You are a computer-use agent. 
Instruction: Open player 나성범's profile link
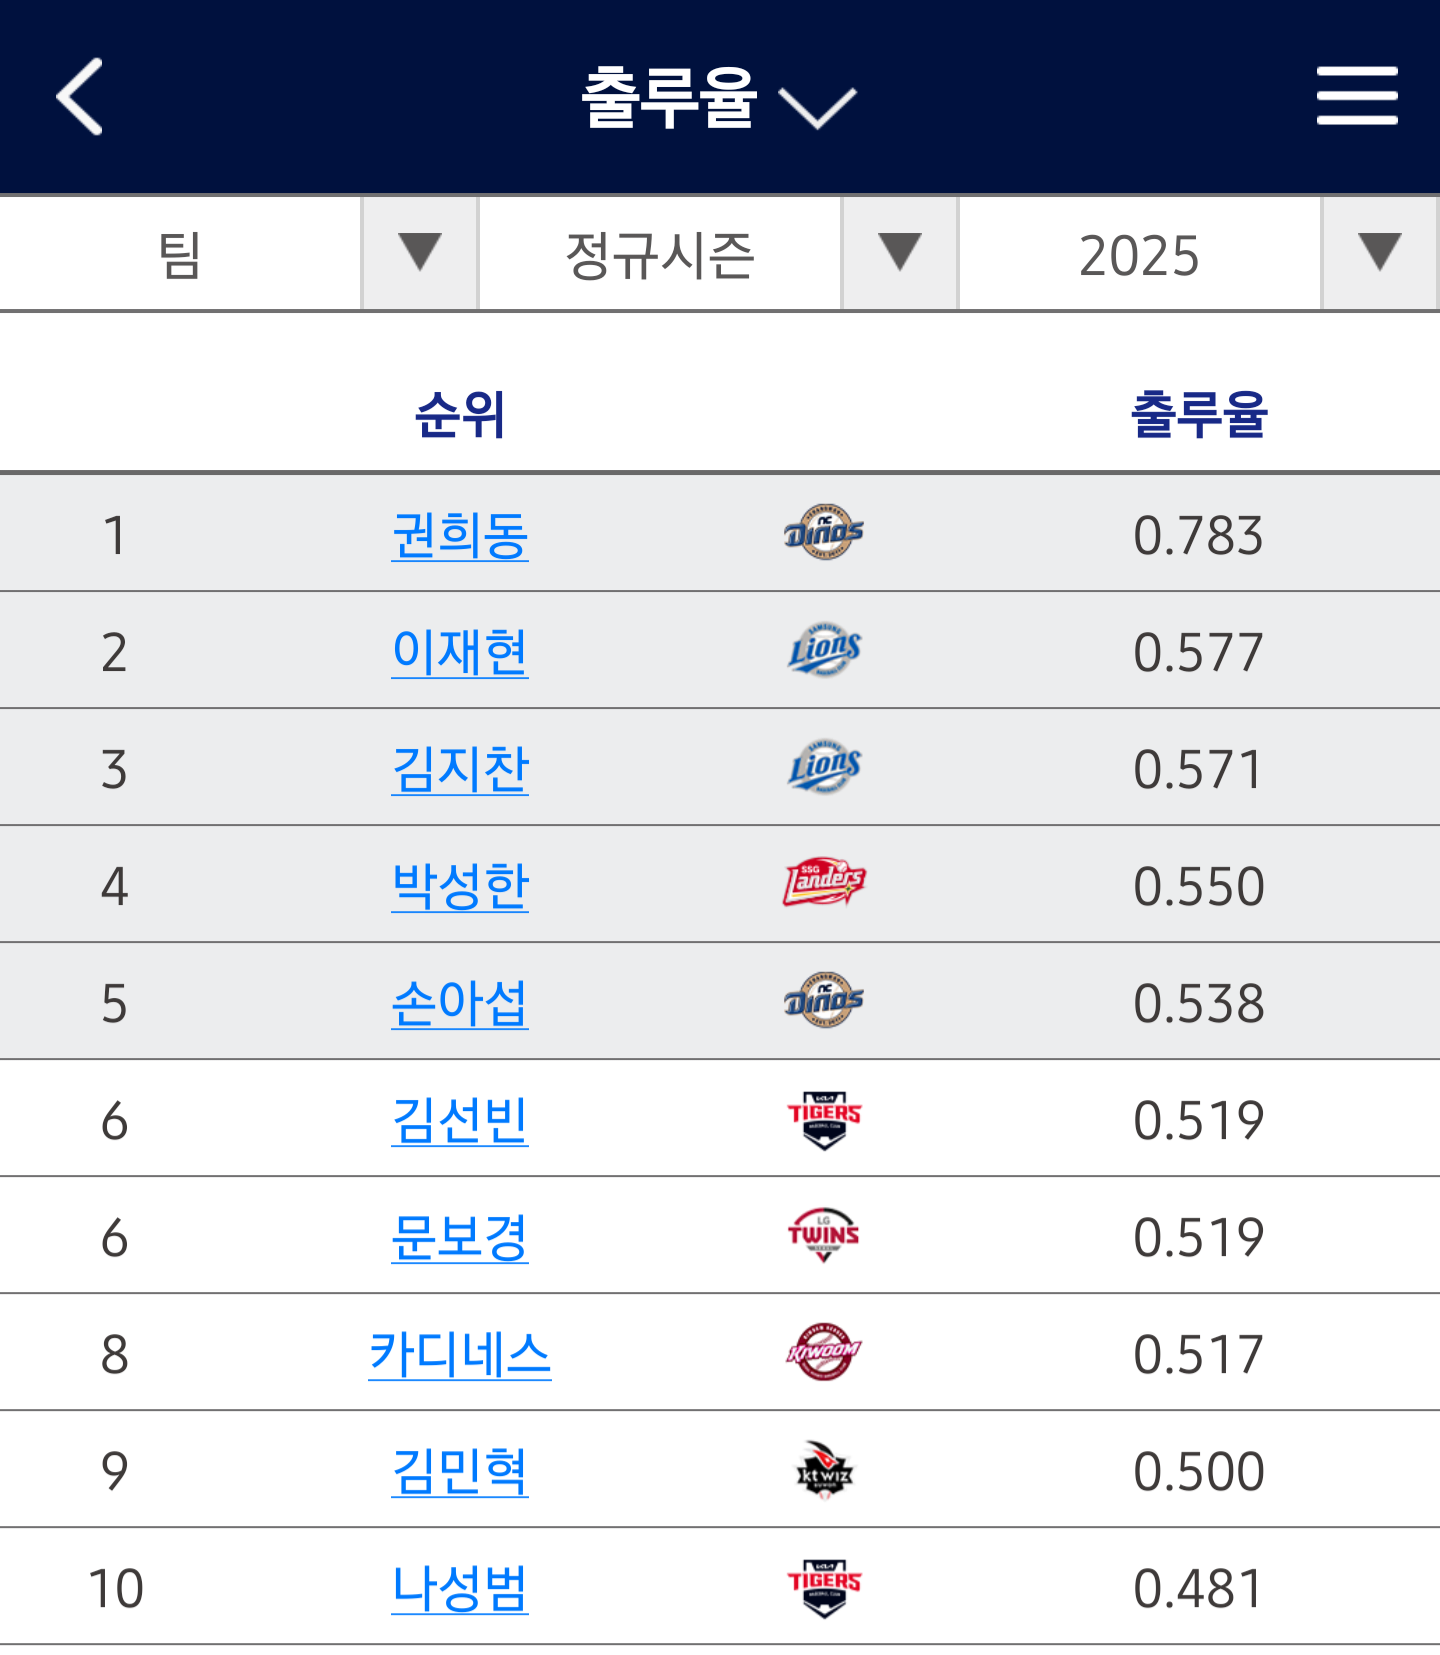(460, 1588)
